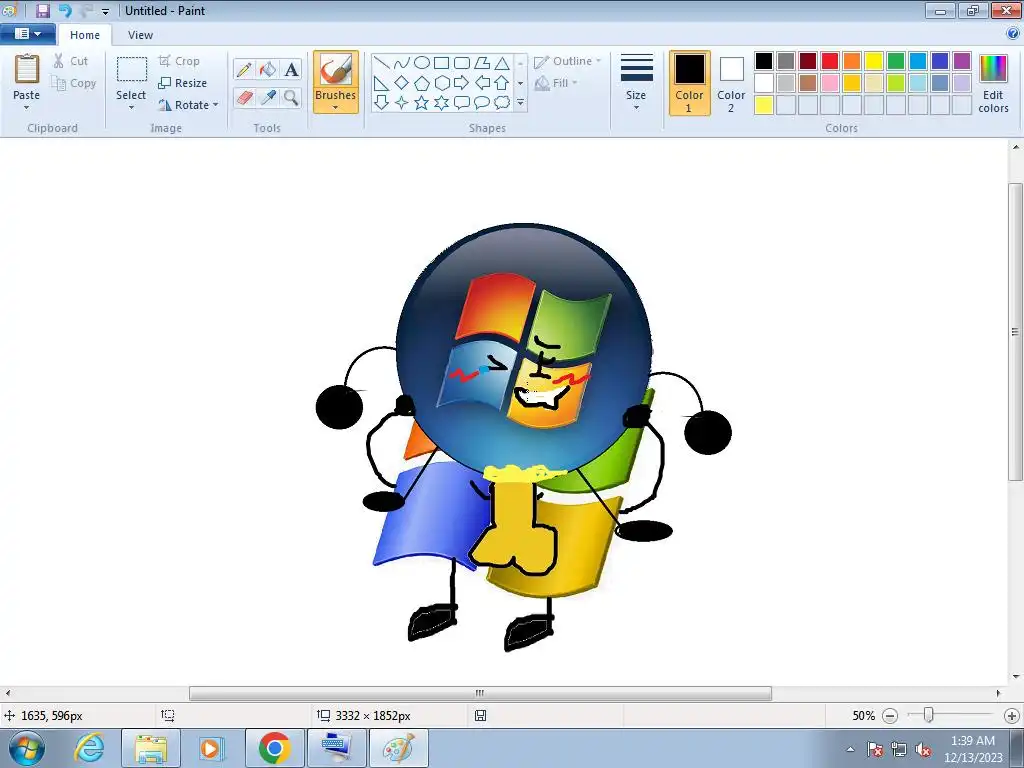Choose the Left arrow shape

pyautogui.click(x=482, y=83)
